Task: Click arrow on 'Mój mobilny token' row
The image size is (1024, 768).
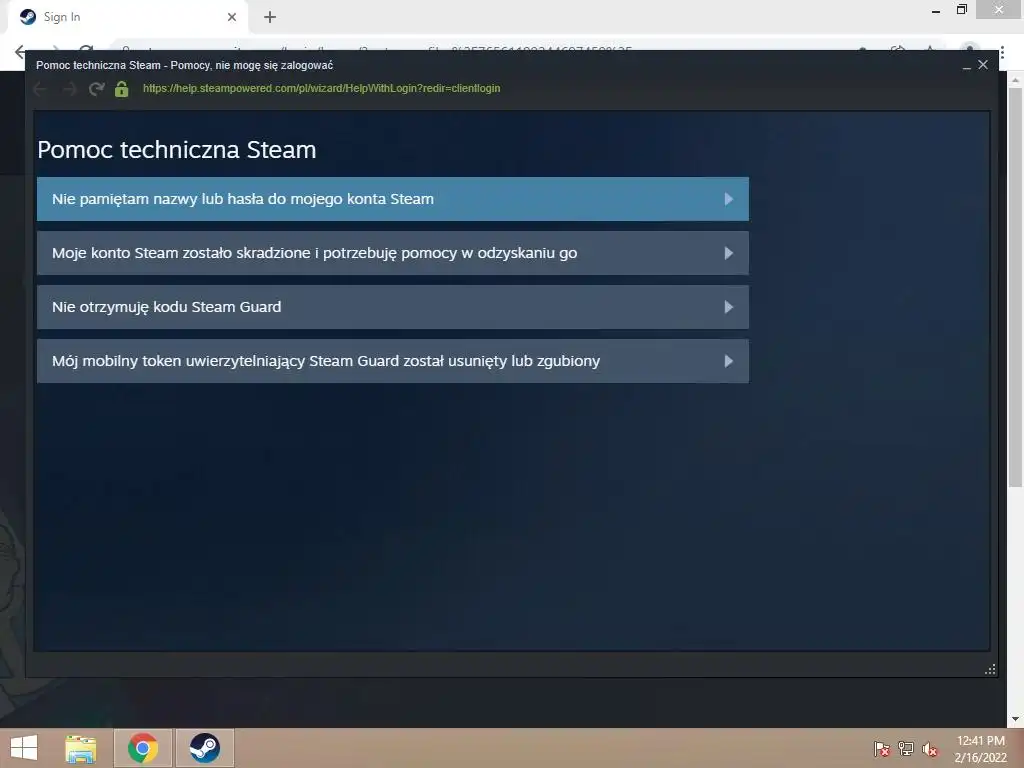Action: [729, 361]
